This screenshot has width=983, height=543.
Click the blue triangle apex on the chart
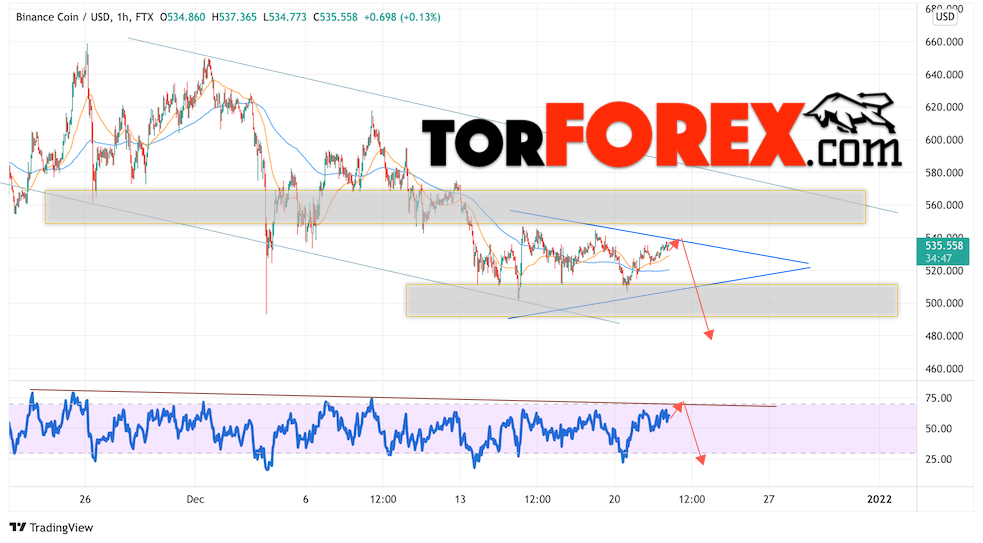click(x=809, y=265)
